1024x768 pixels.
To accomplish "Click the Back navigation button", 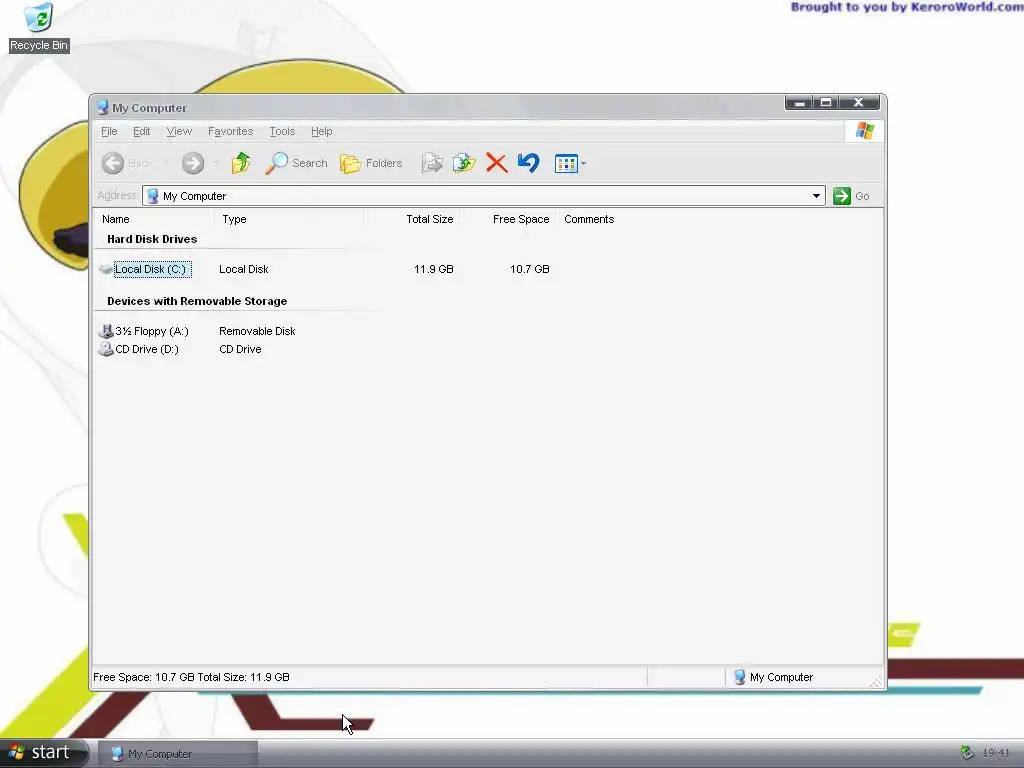I will [127, 163].
